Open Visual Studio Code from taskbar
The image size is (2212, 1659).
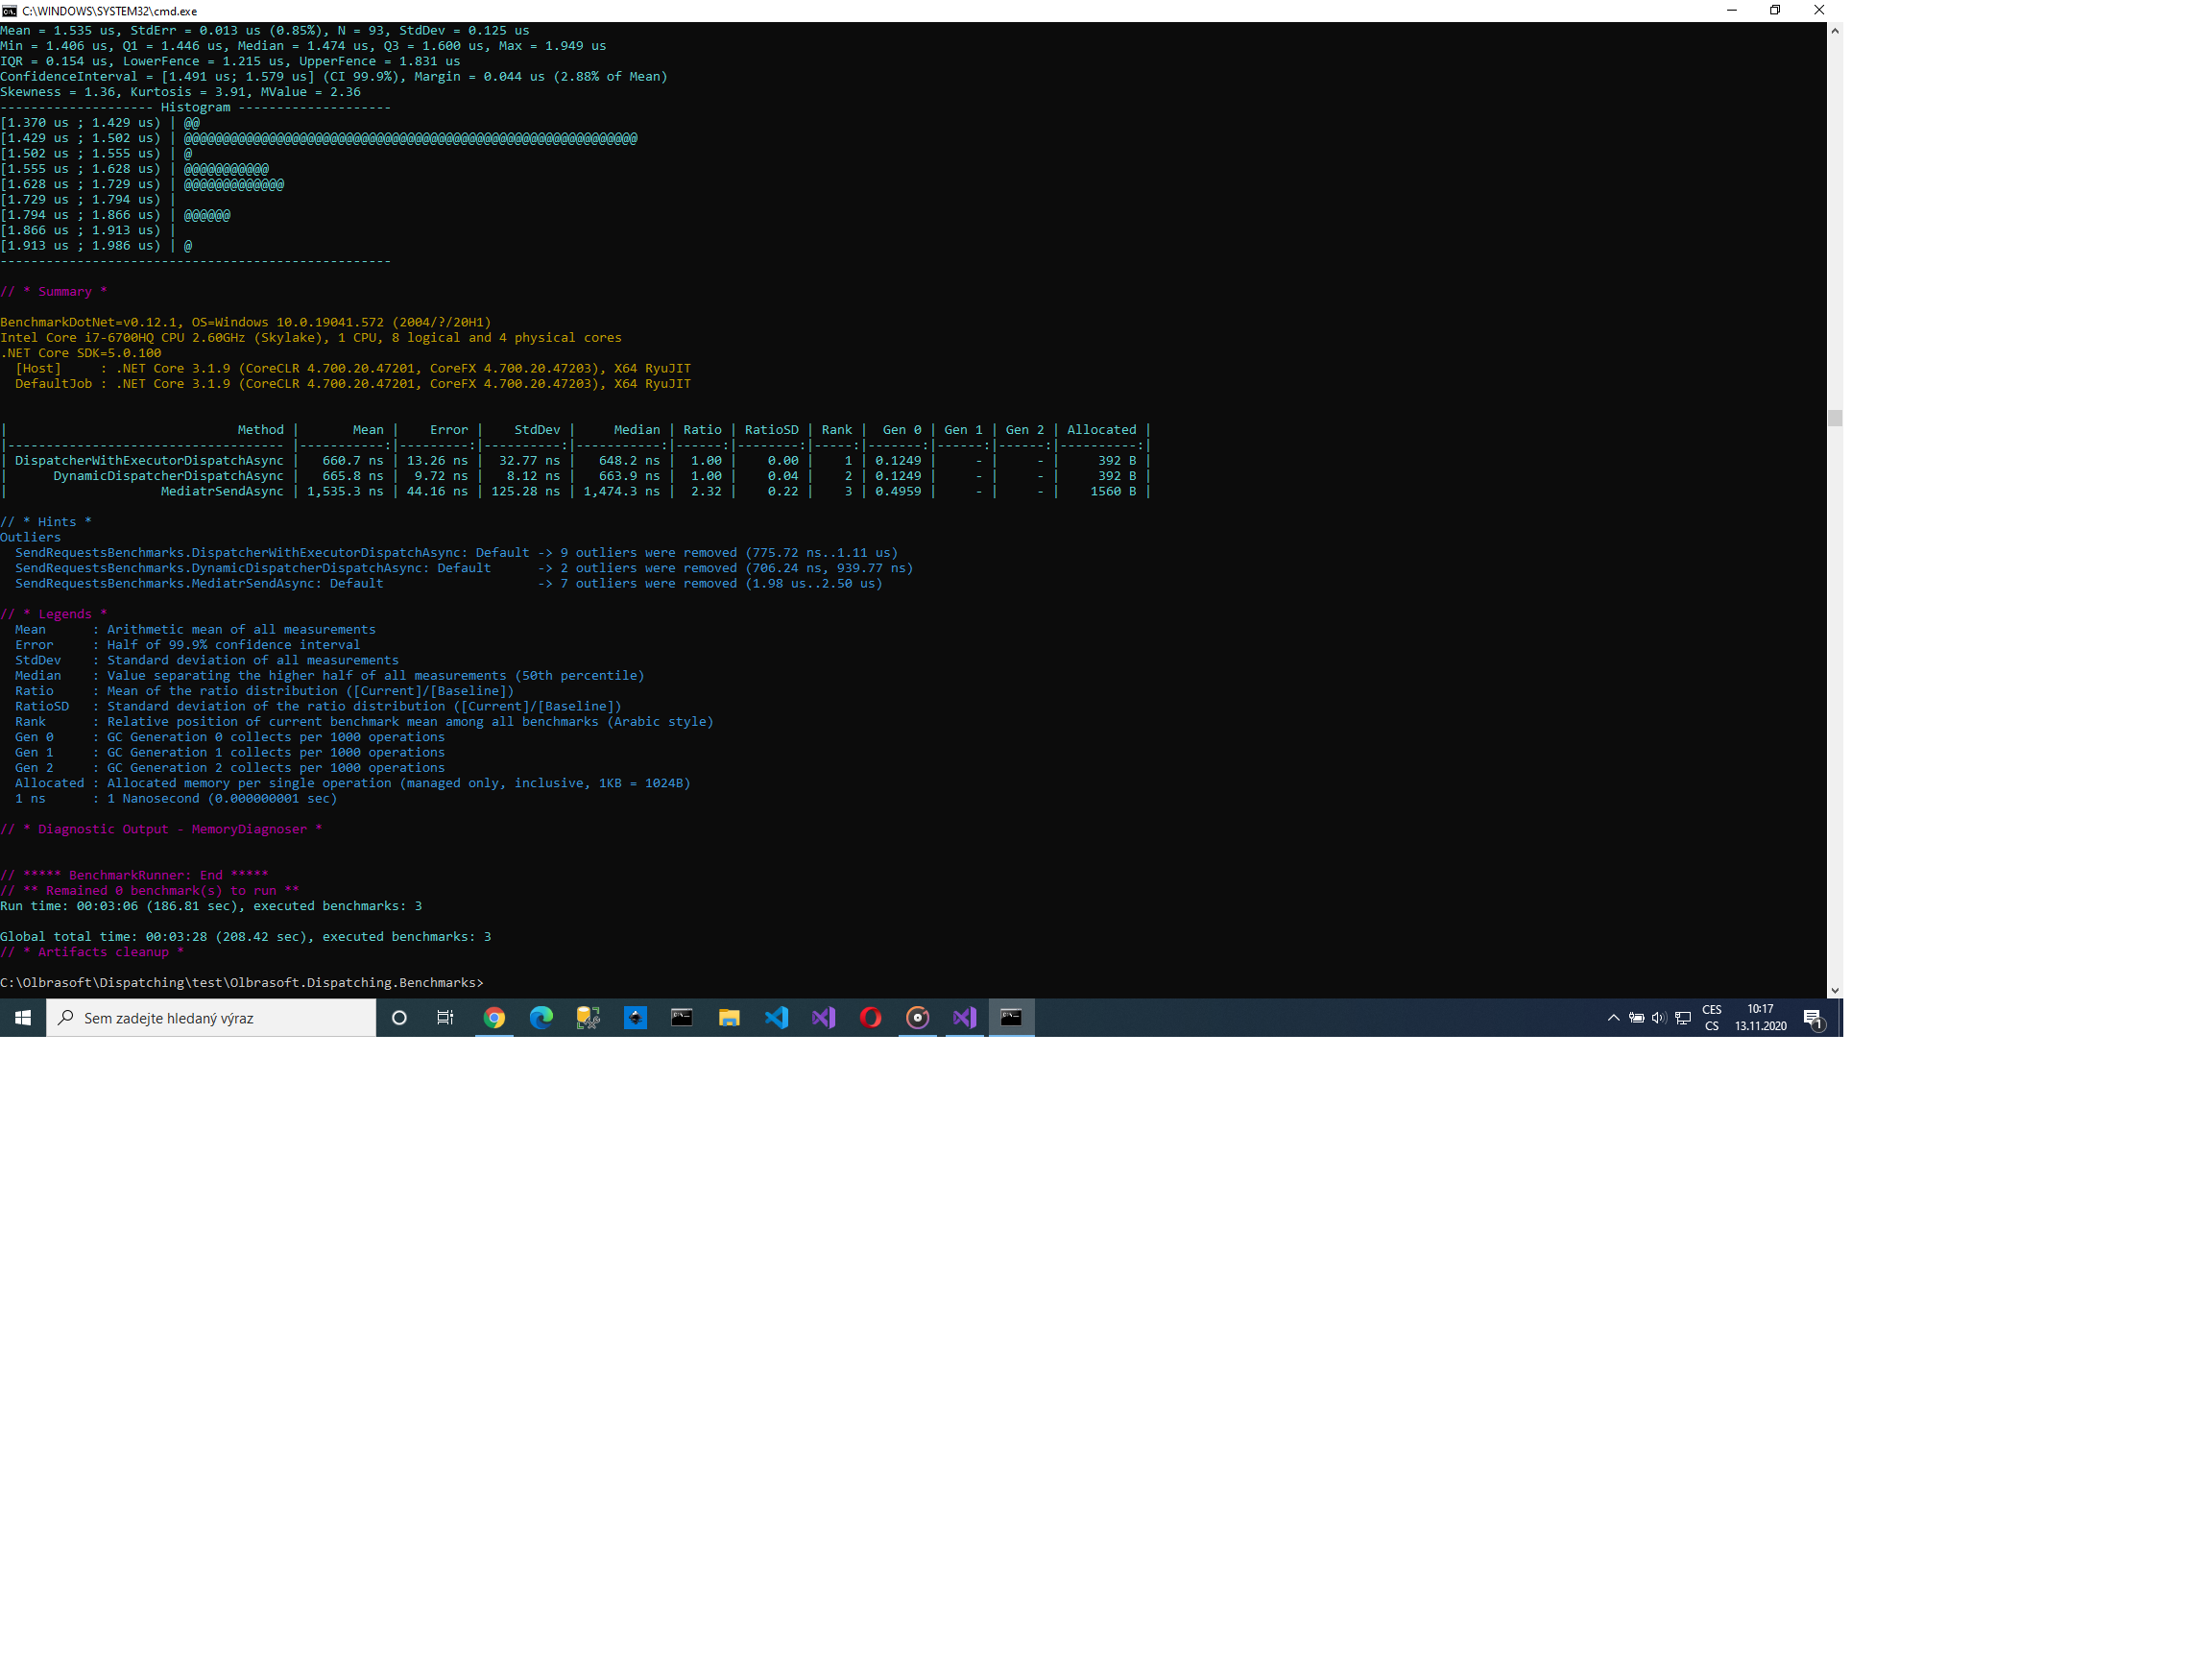click(776, 1017)
